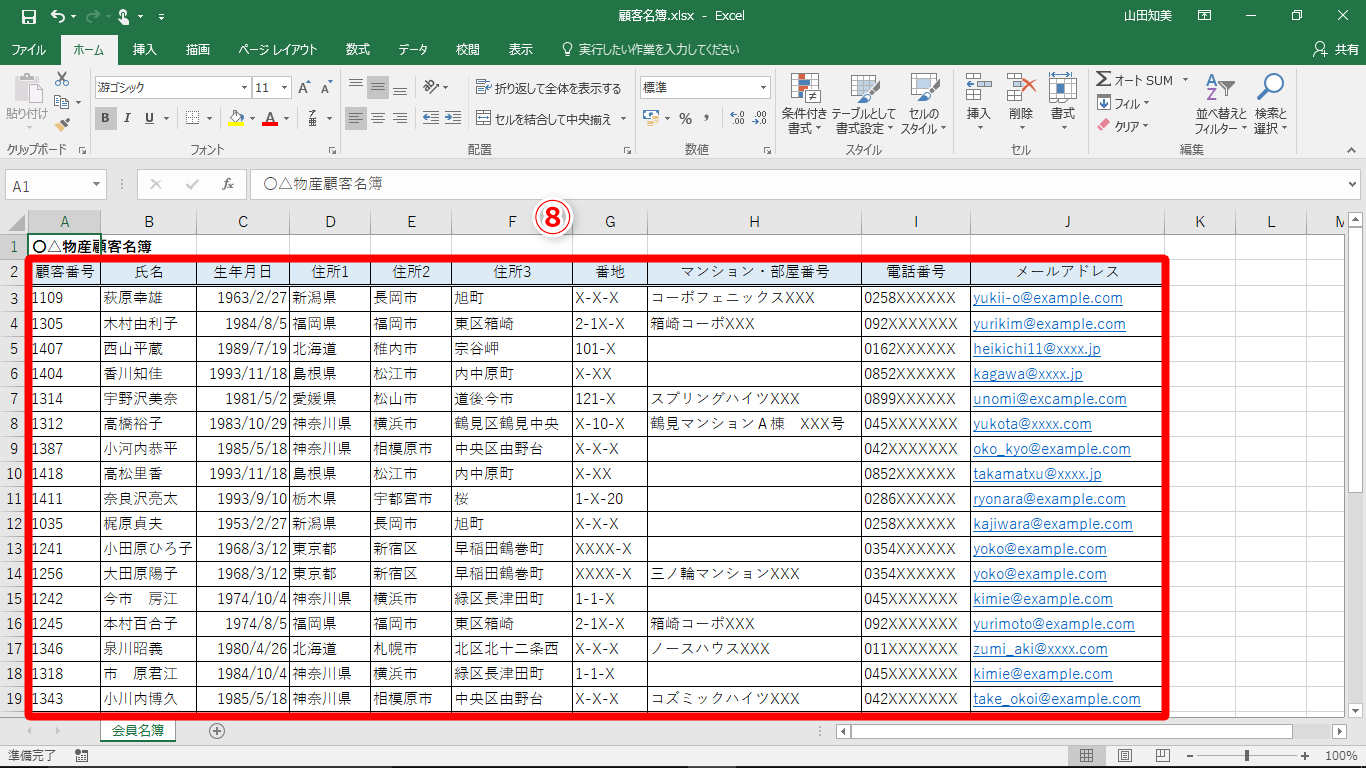Open the zumi_aki@xxxx.com email link
The width and height of the screenshot is (1366, 768).
[1040, 649]
